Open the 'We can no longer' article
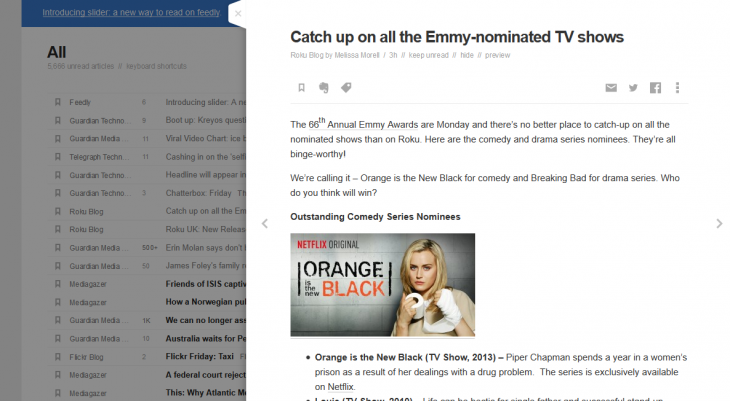The height and width of the screenshot is (401, 730). point(205,320)
